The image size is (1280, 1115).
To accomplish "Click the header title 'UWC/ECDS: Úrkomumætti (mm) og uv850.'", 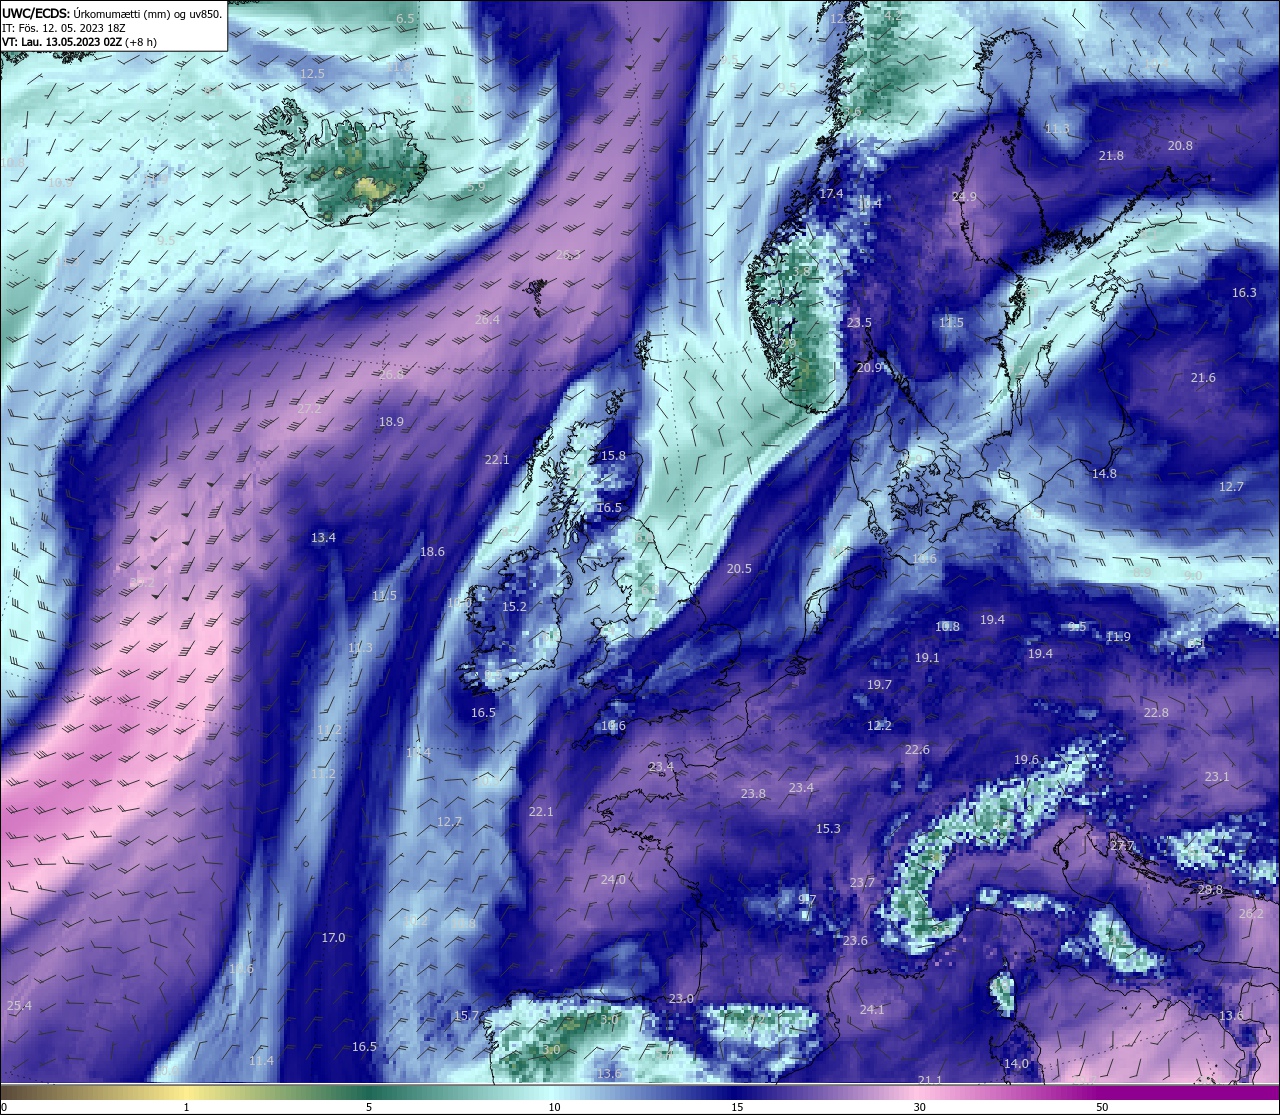I will click(112, 14).
